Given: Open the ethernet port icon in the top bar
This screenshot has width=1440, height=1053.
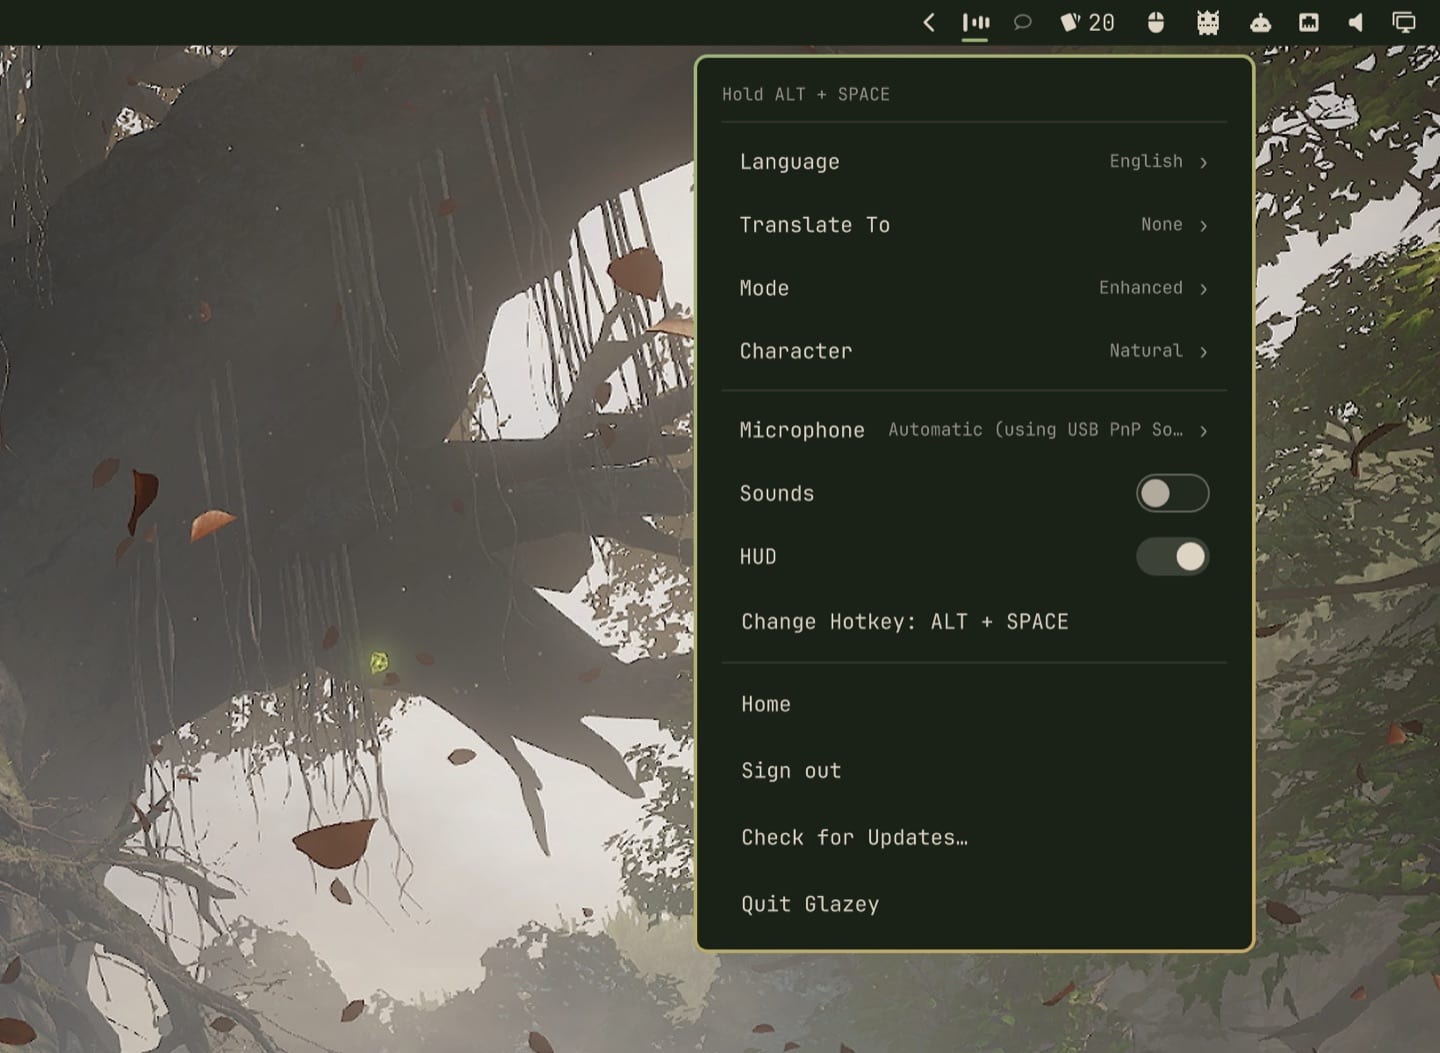Looking at the screenshot, I should 1308,22.
